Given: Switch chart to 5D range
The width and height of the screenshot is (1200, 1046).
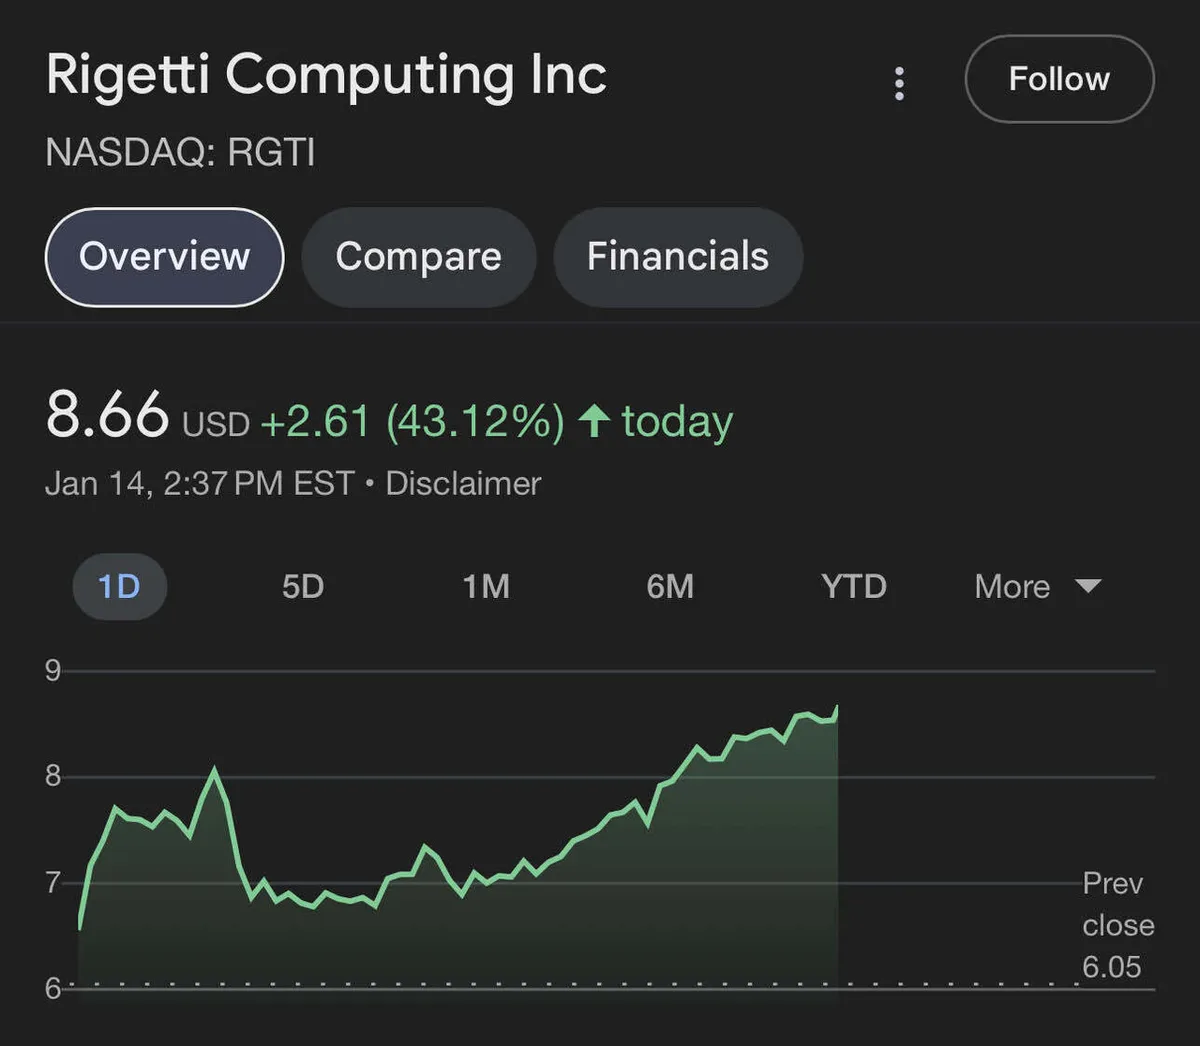Looking at the screenshot, I should (x=302, y=586).
